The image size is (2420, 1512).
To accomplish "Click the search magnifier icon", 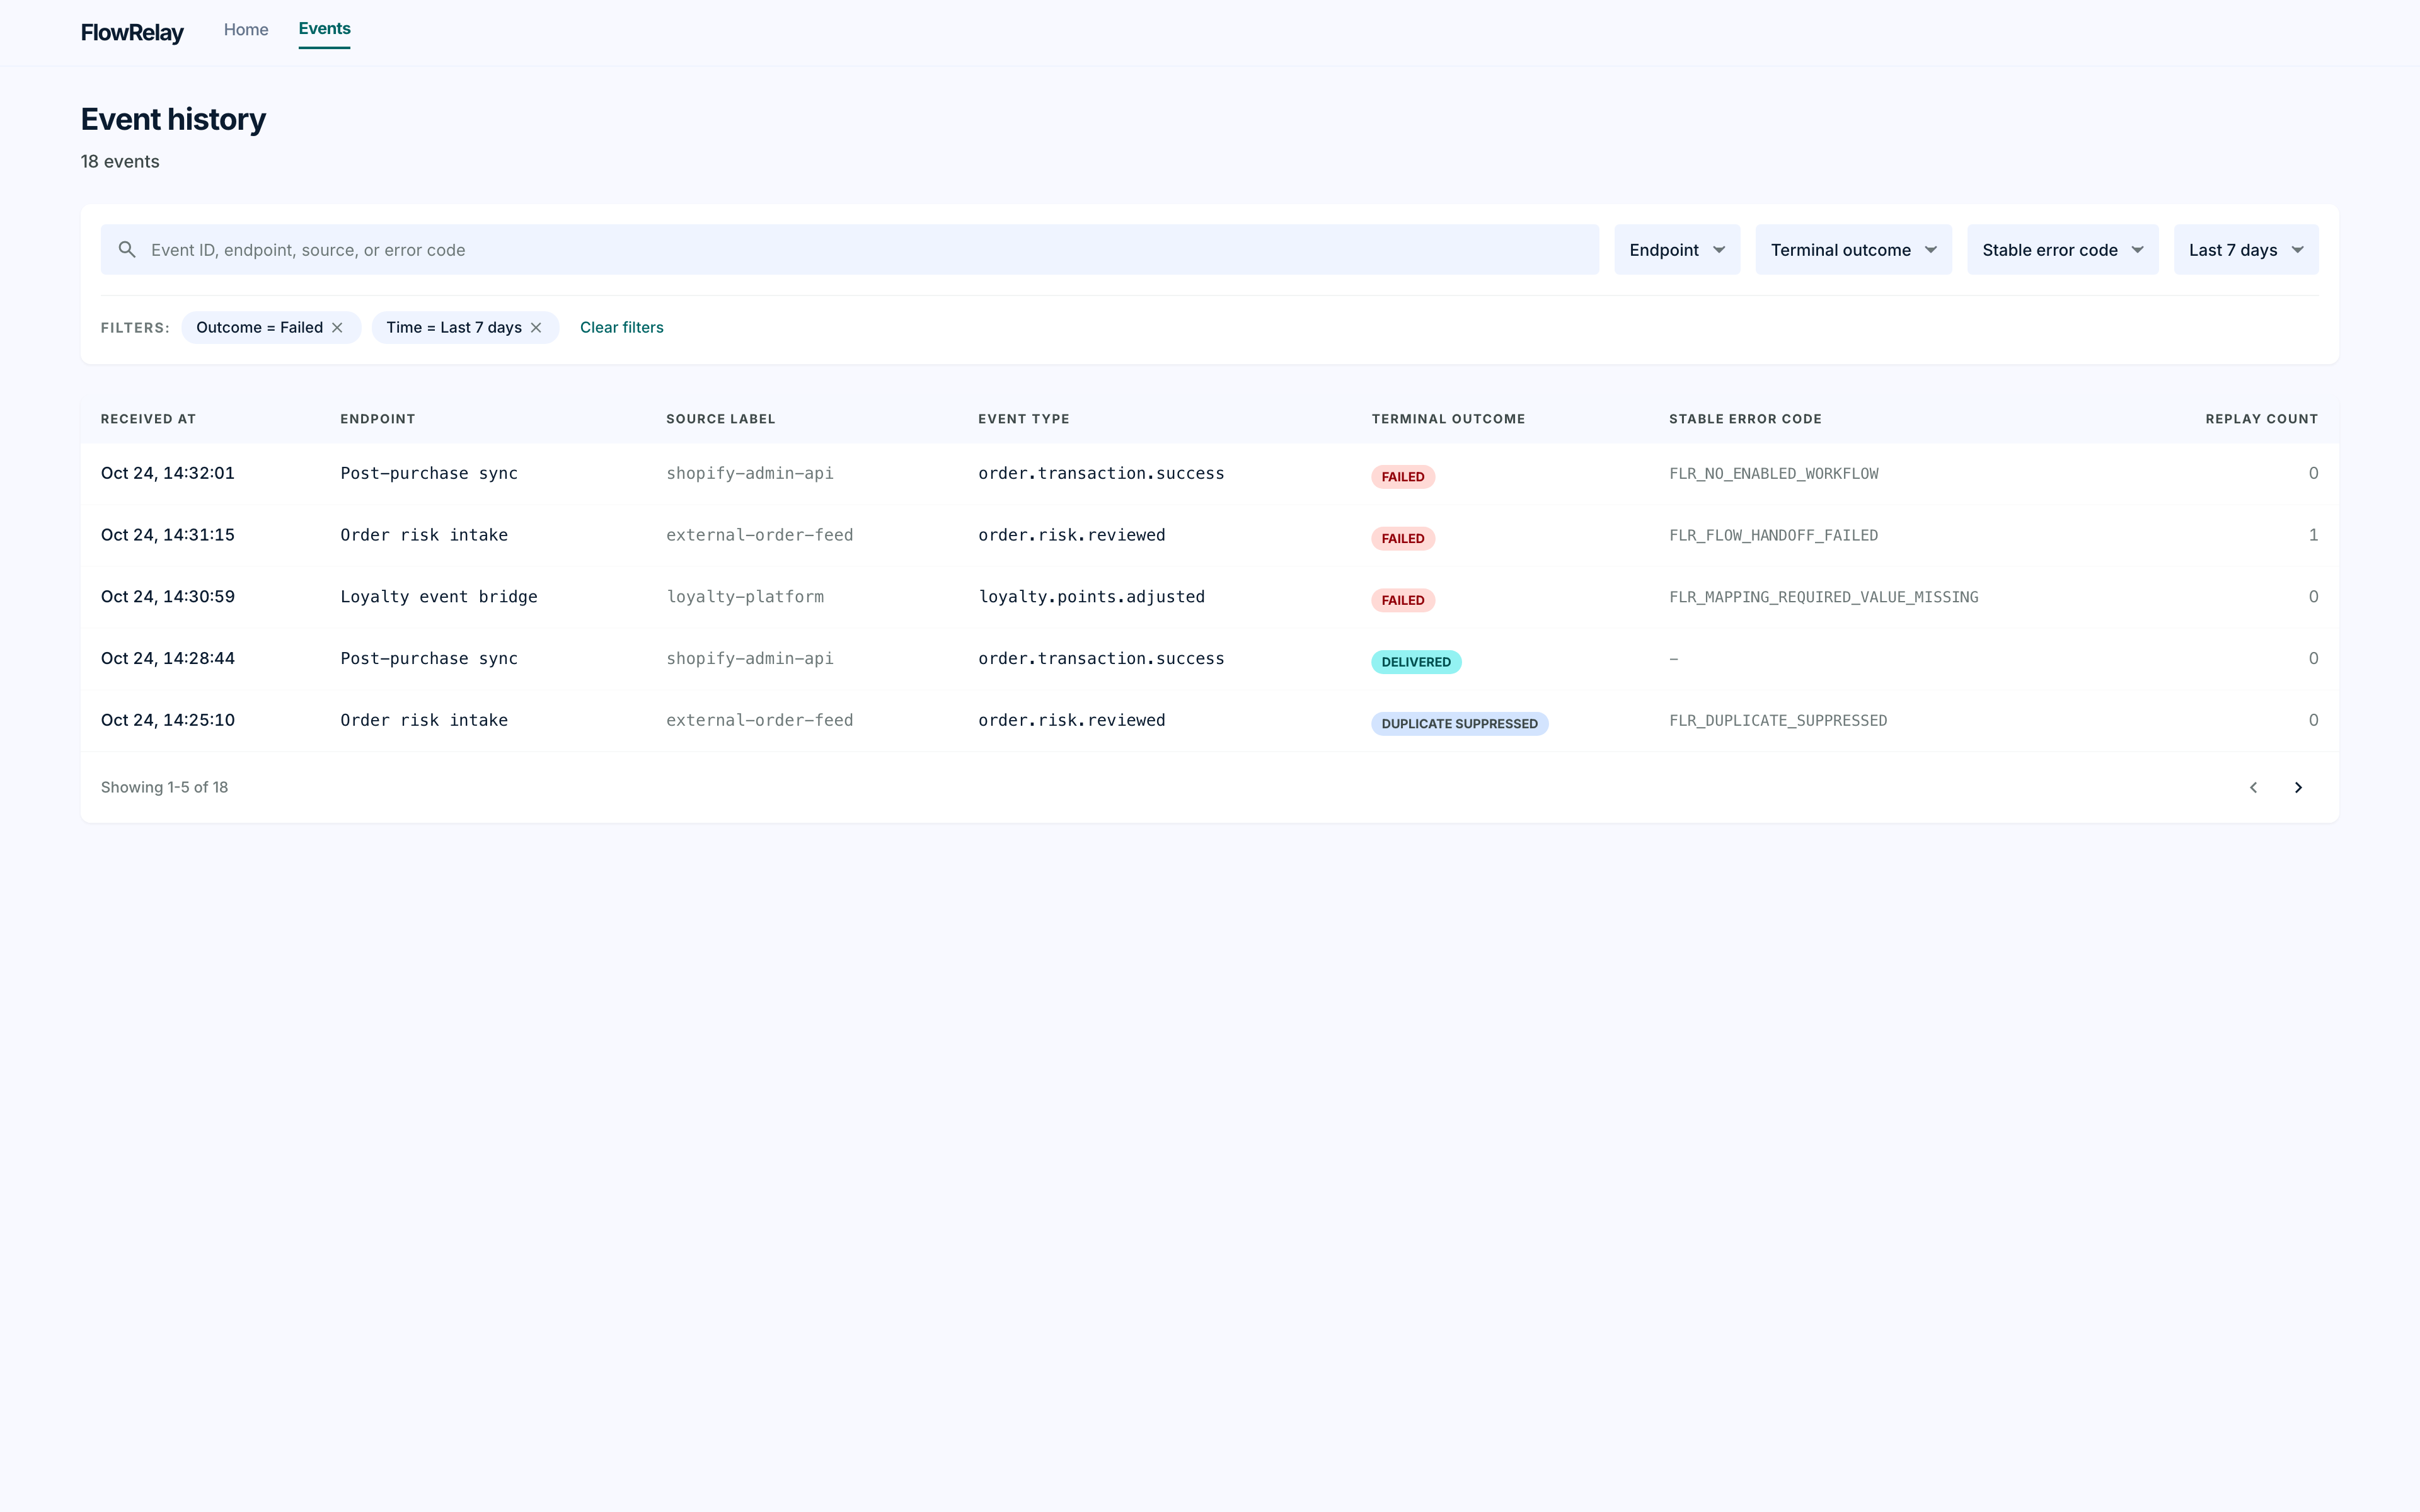I will pos(127,249).
